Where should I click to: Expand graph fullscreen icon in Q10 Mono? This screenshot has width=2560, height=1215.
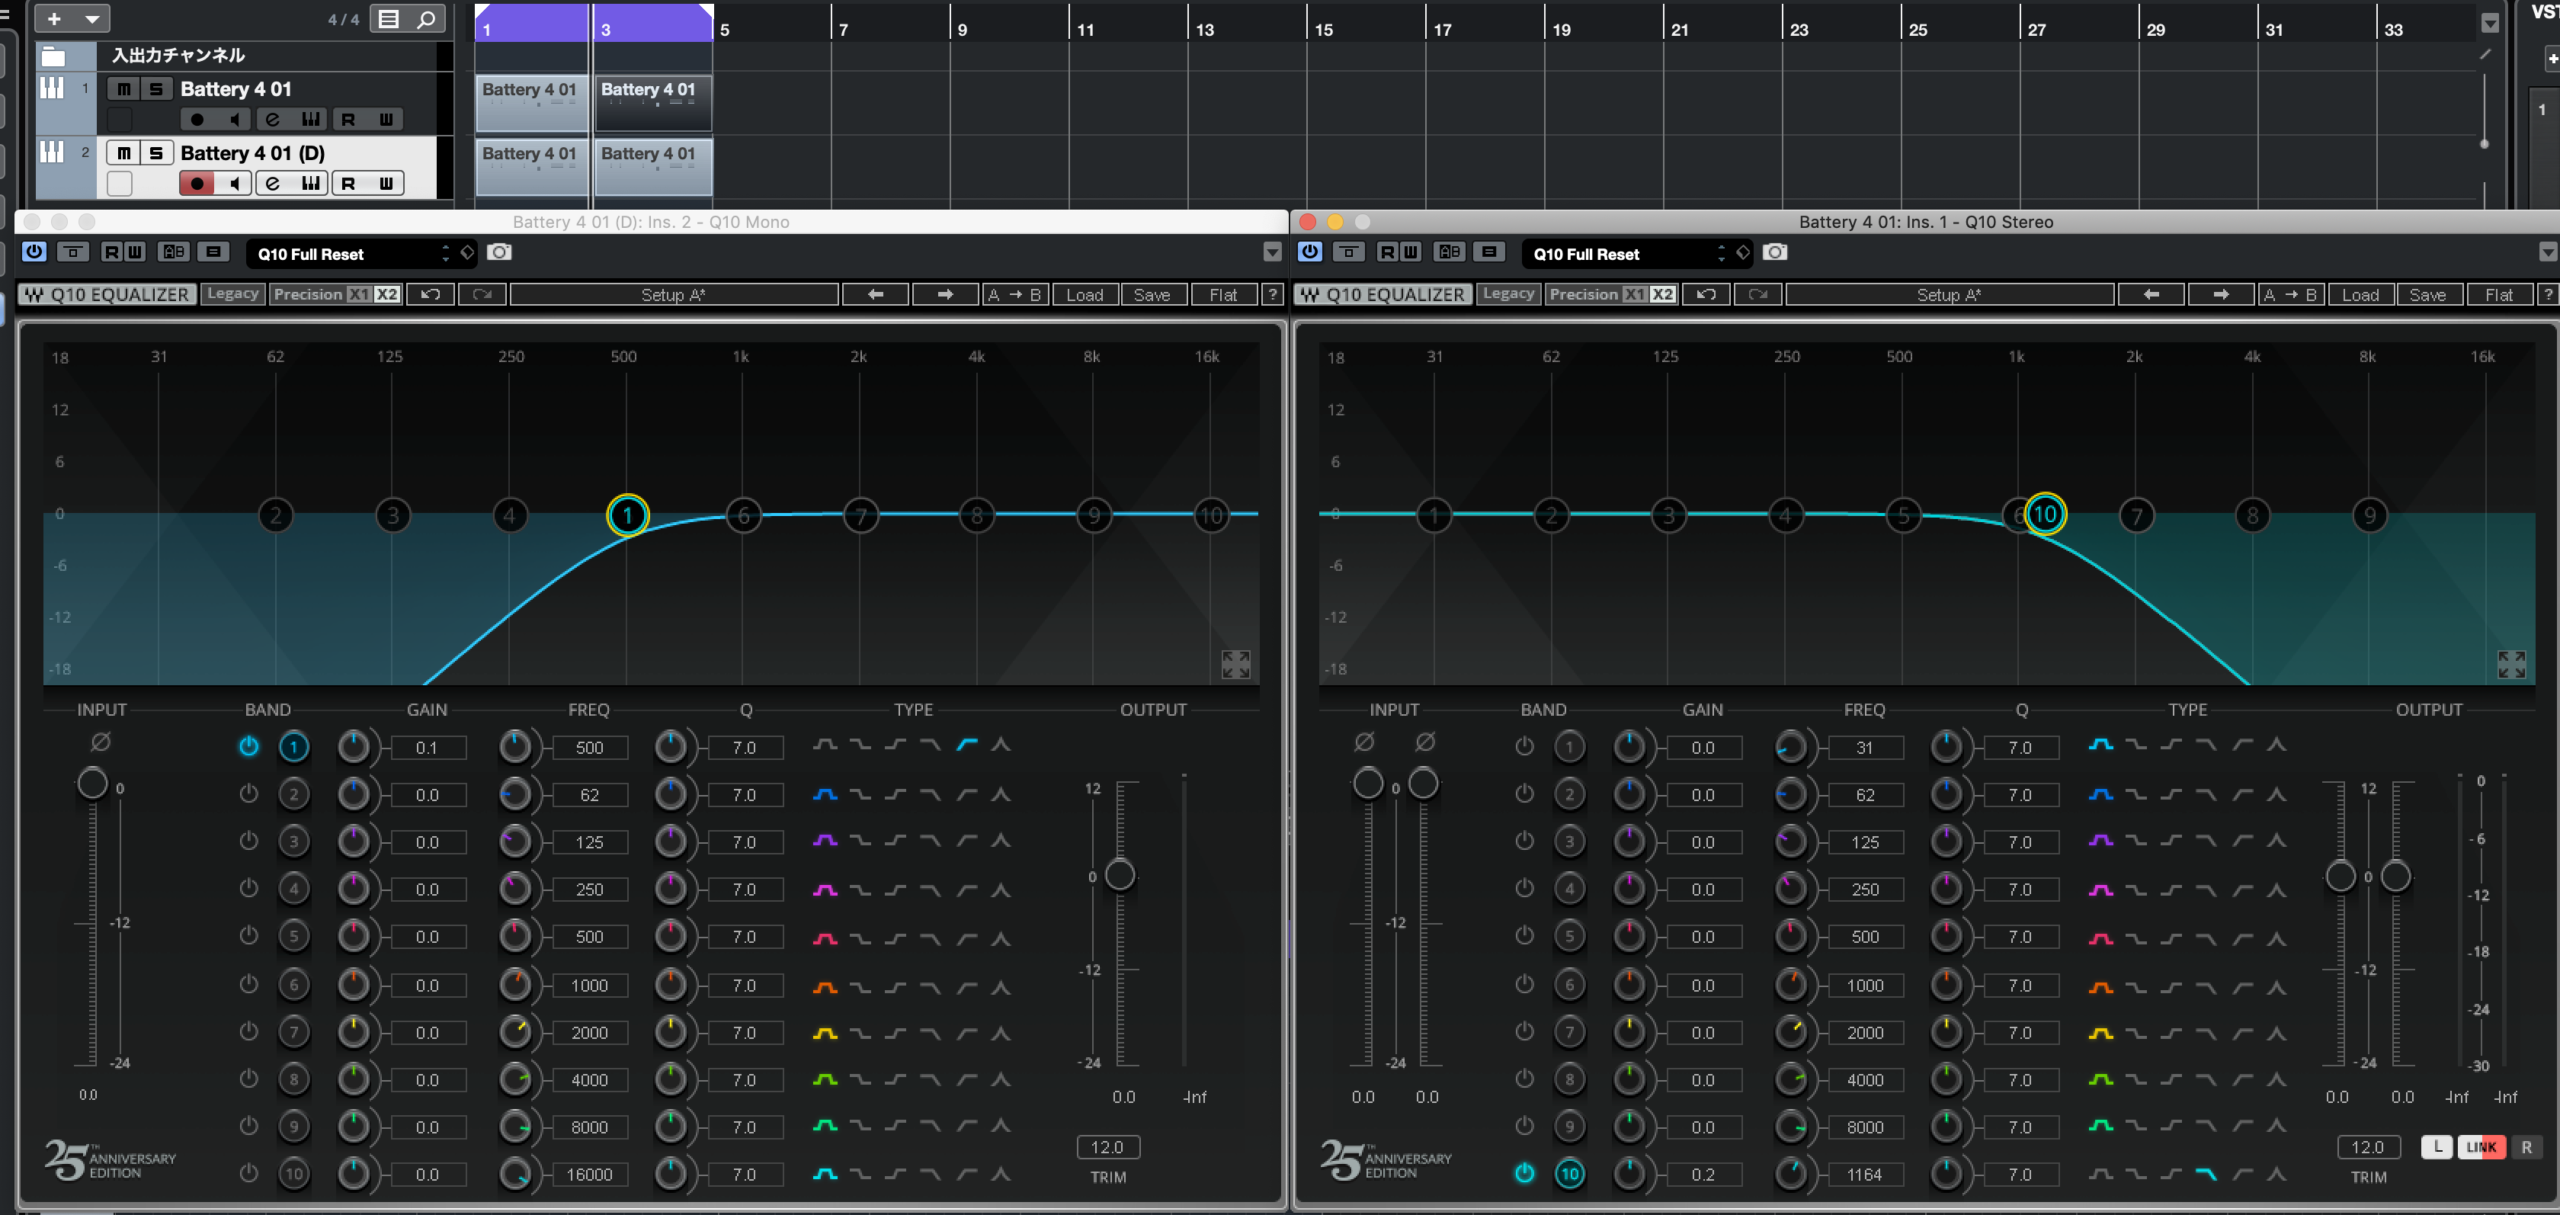1236,664
